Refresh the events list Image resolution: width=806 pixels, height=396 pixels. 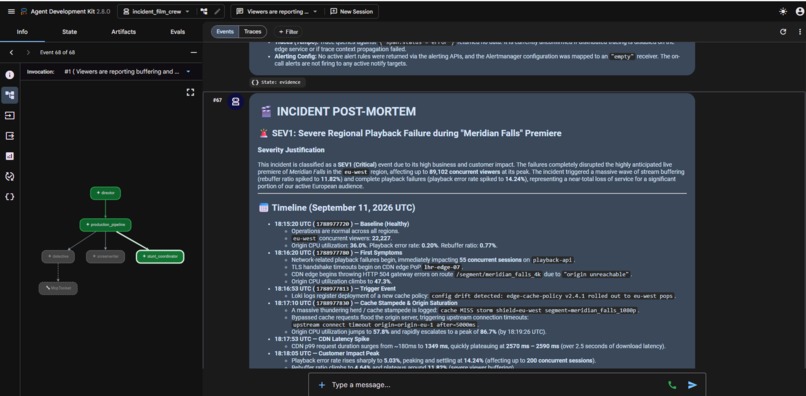[x=783, y=32]
